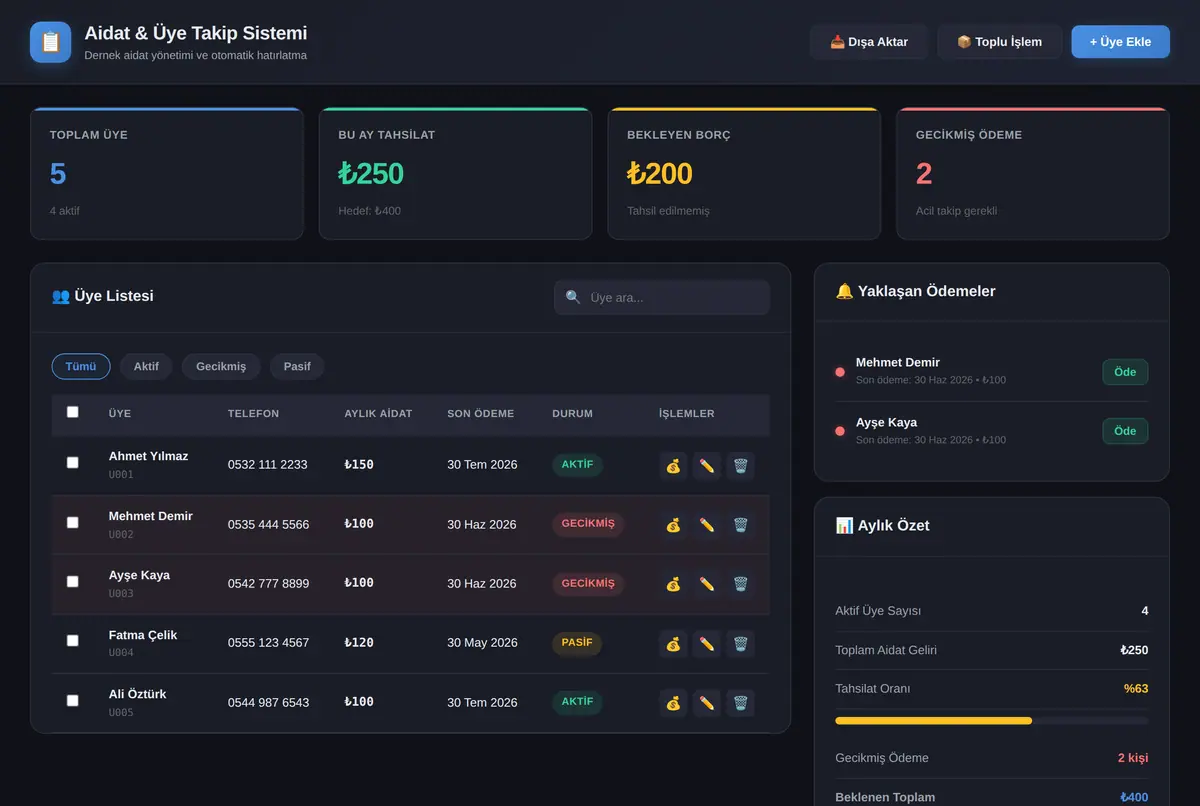
Task: Record payment for Ayşe Kaya row
Action: (x=673, y=584)
